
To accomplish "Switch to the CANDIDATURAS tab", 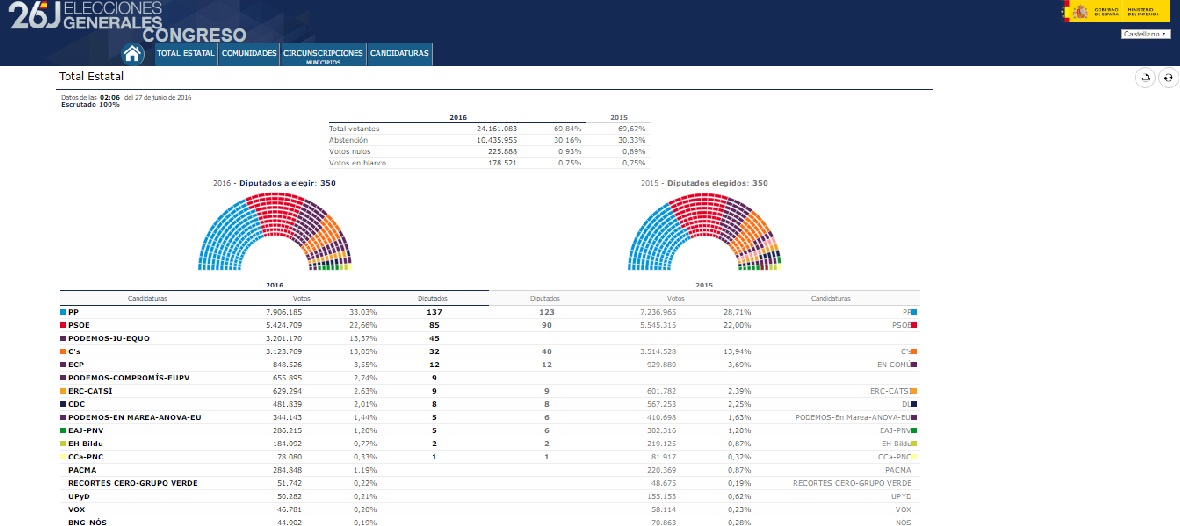I will (x=400, y=53).
